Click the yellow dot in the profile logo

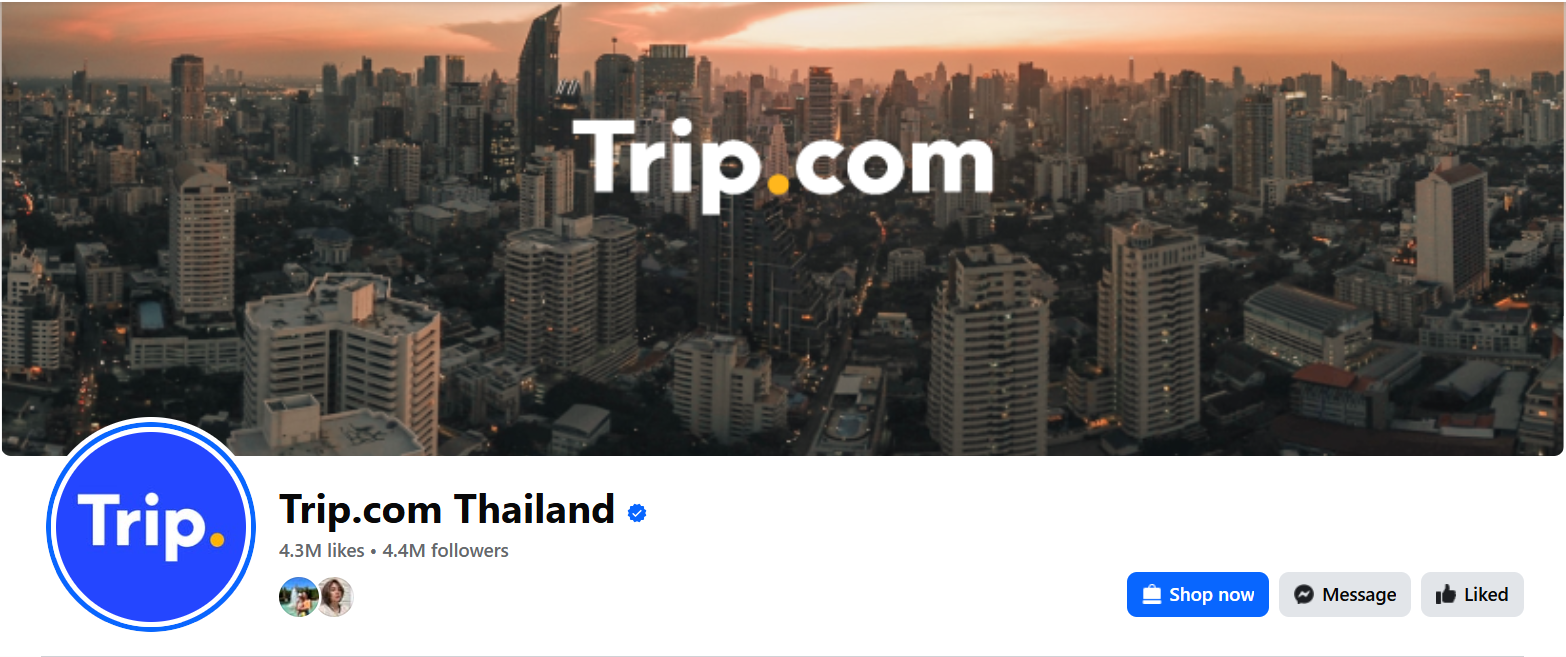click(217, 540)
